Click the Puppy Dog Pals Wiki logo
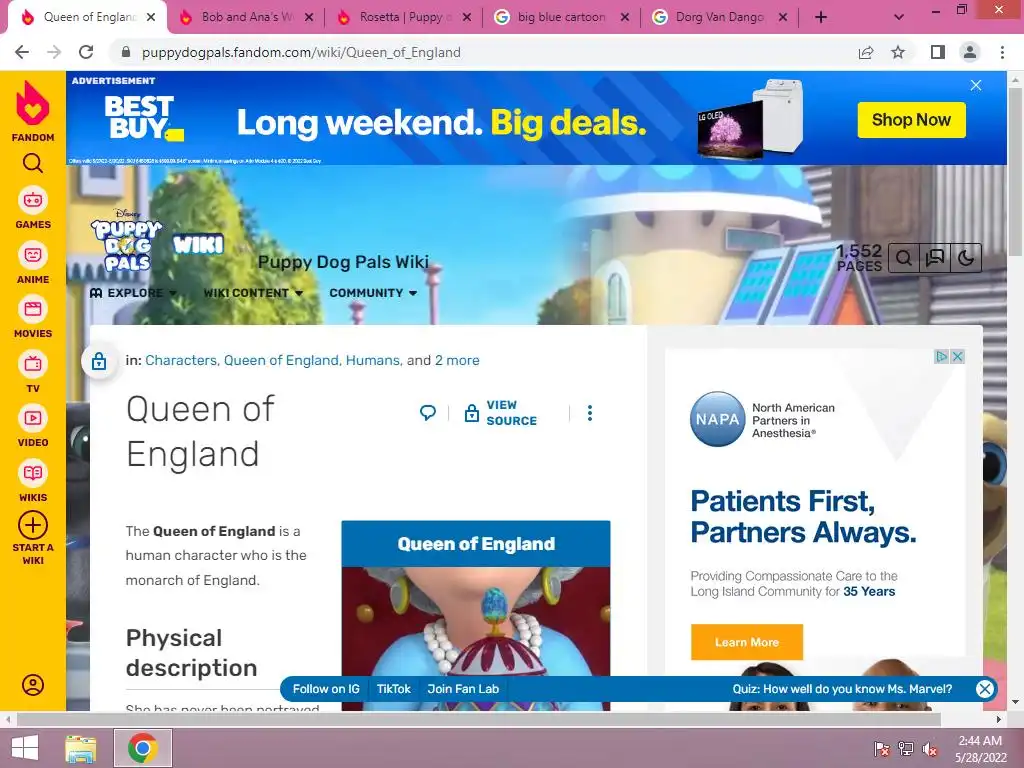 pyautogui.click(x=157, y=240)
